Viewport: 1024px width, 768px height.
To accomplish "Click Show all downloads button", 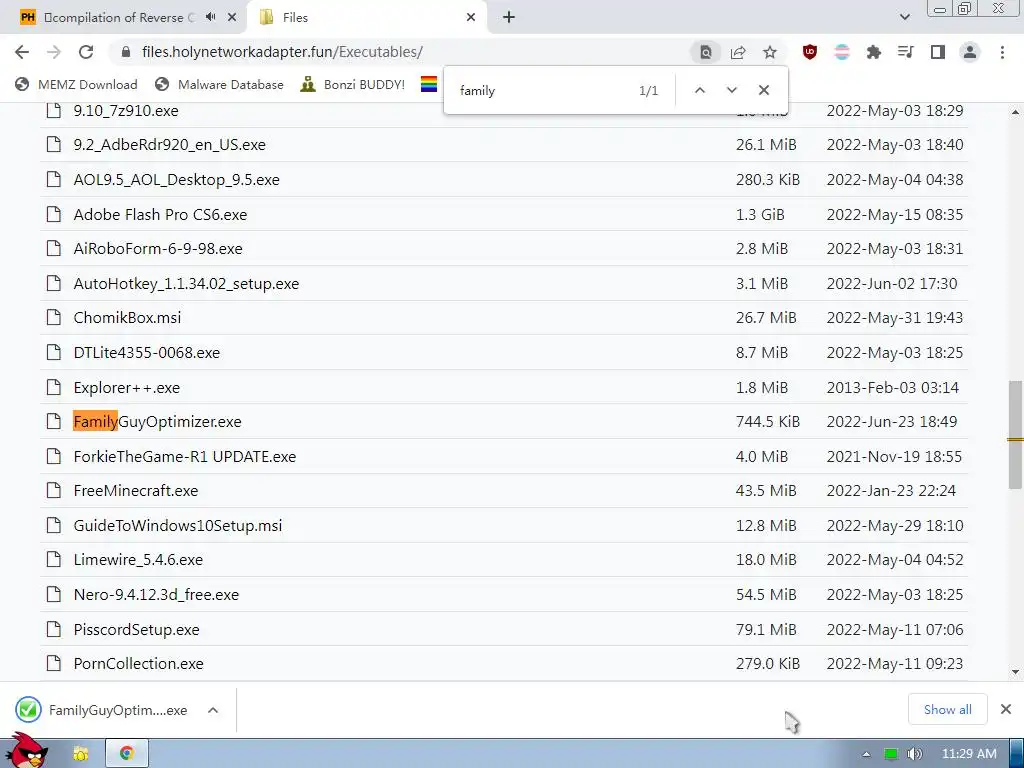I will point(947,709).
